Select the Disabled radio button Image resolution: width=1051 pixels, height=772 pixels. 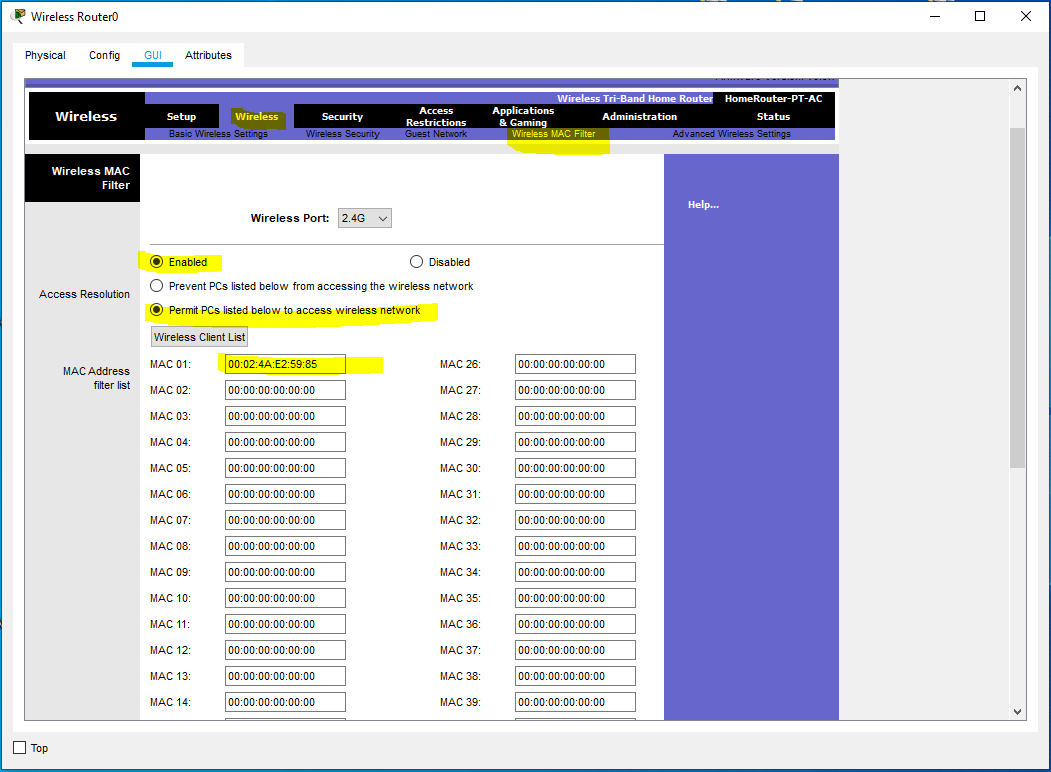415,261
